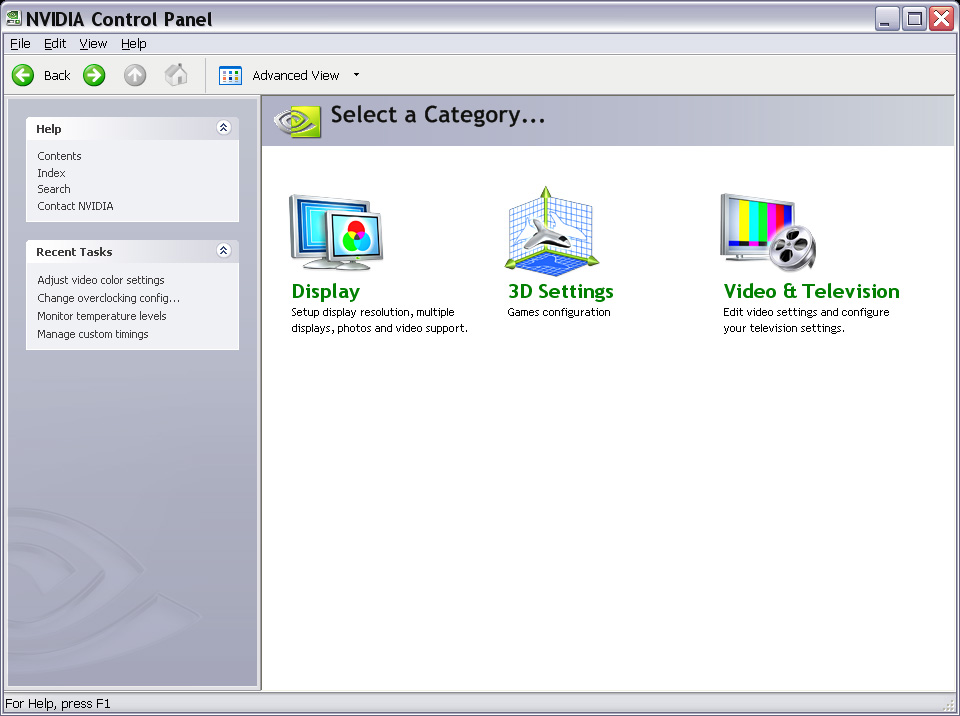Screen dimensions: 960x716
Task: Collapse the Help panel chevron
Action: 223,127
